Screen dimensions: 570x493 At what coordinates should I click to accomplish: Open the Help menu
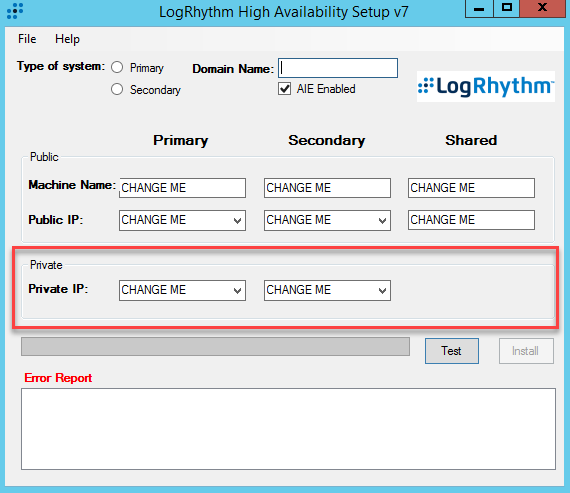click(67, 39)
